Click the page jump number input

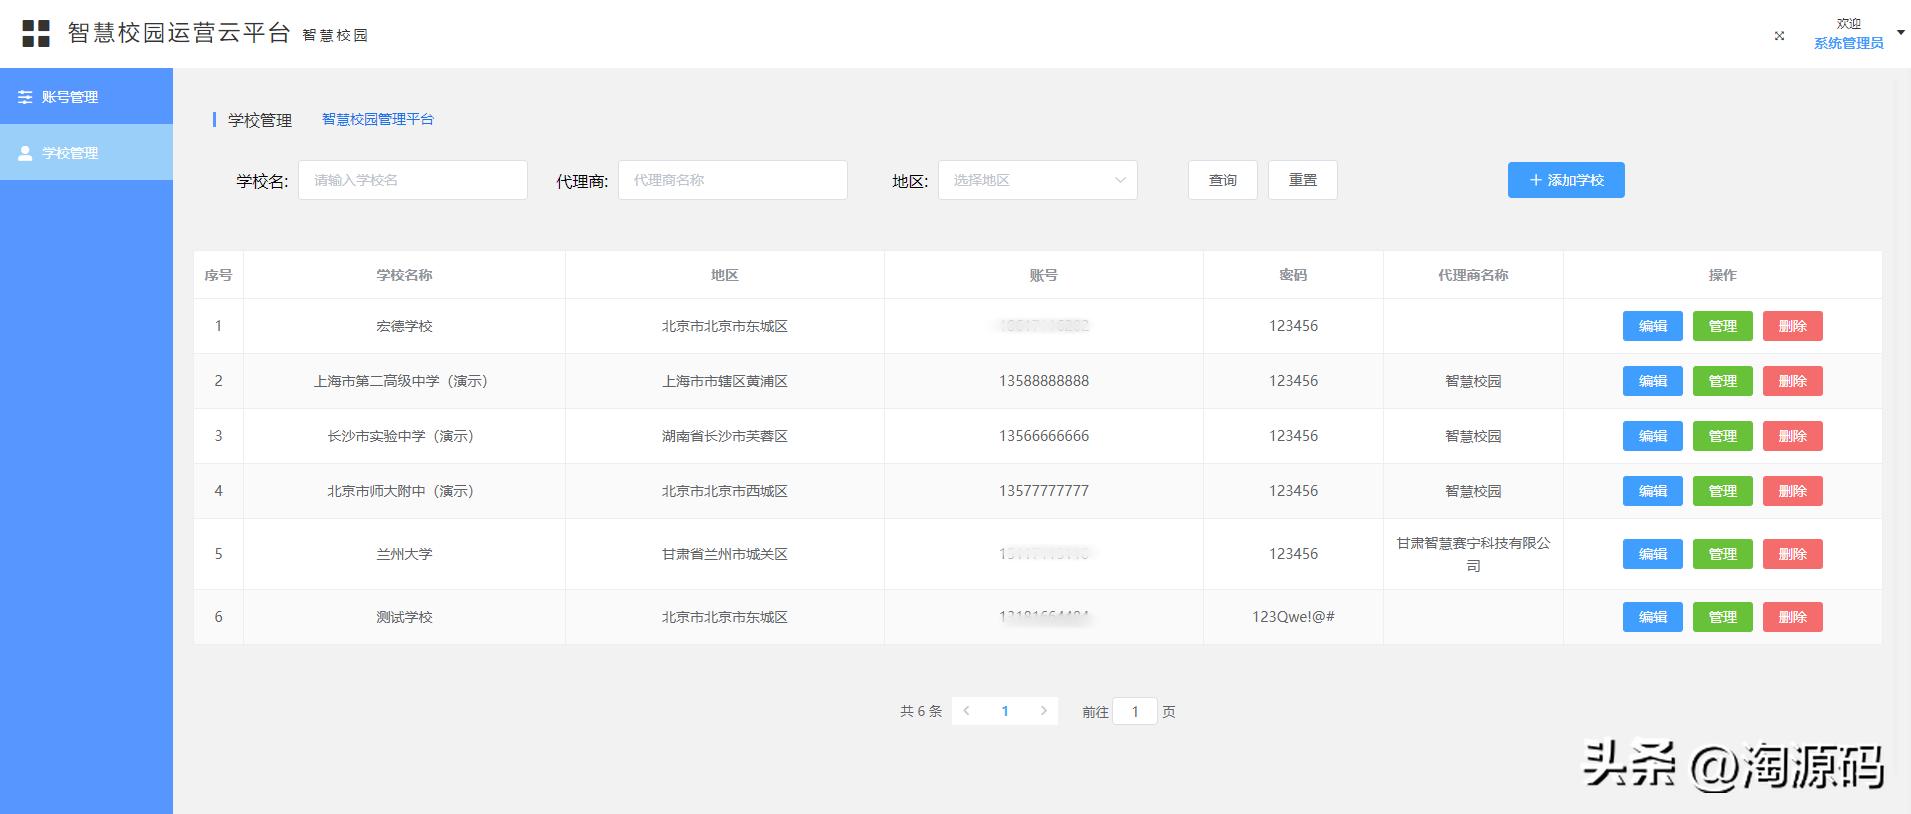1134,711
